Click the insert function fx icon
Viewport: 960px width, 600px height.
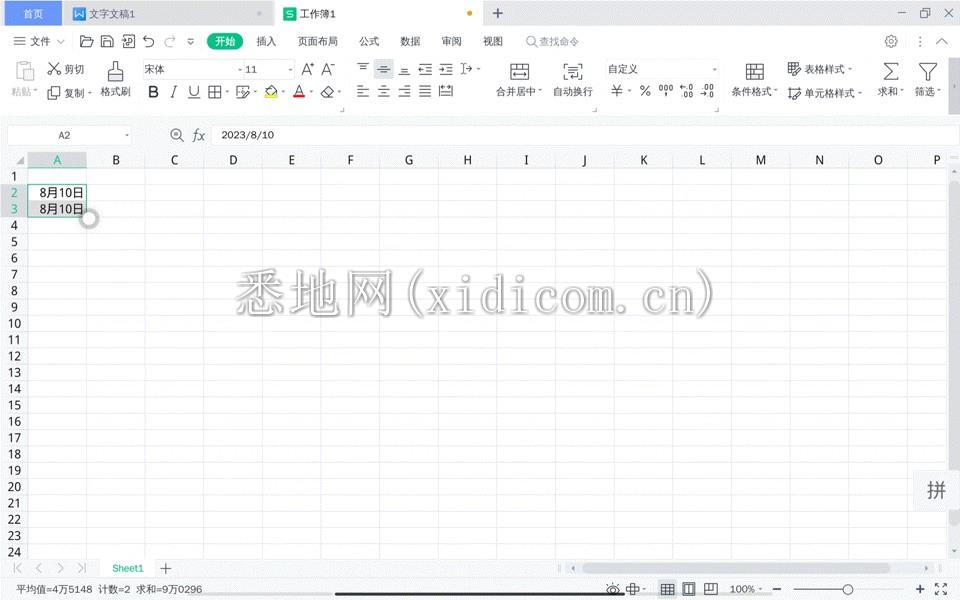(x=199, y=135)
